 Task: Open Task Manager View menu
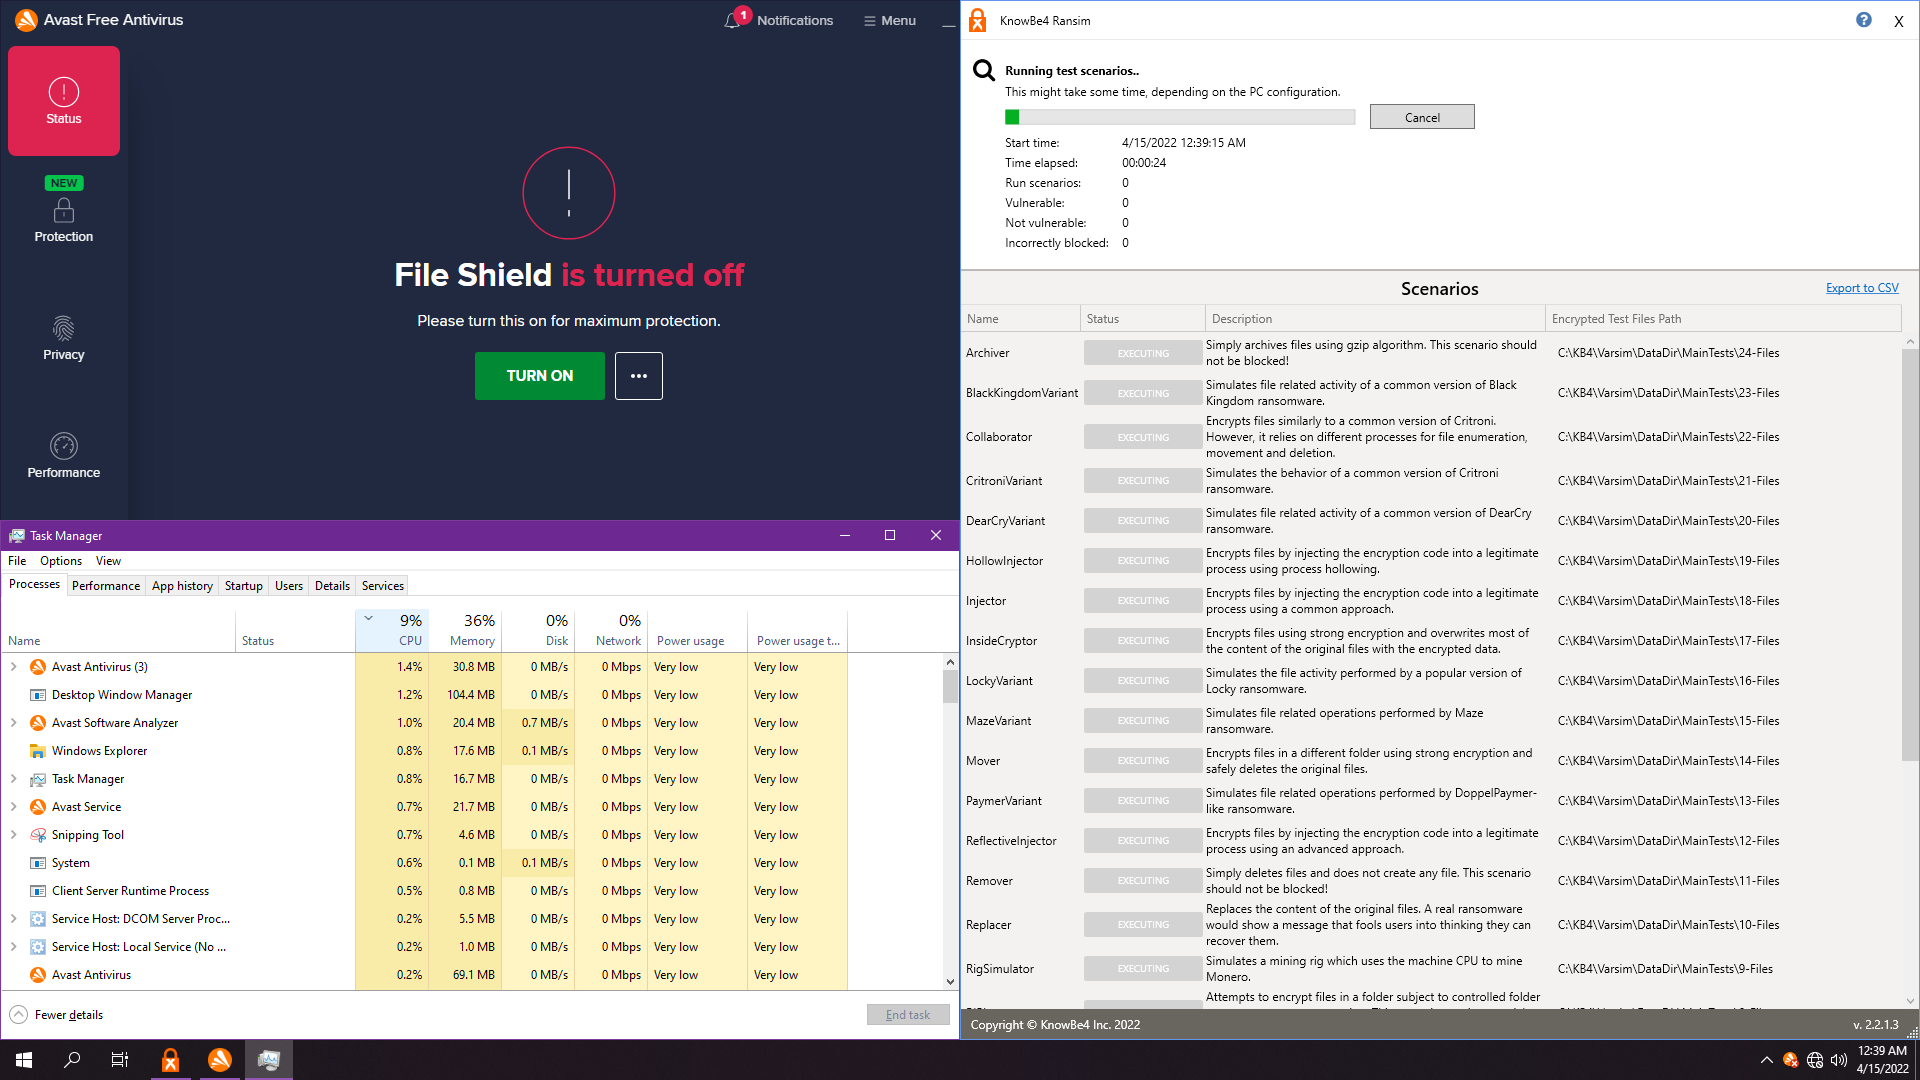pos(108,561)
